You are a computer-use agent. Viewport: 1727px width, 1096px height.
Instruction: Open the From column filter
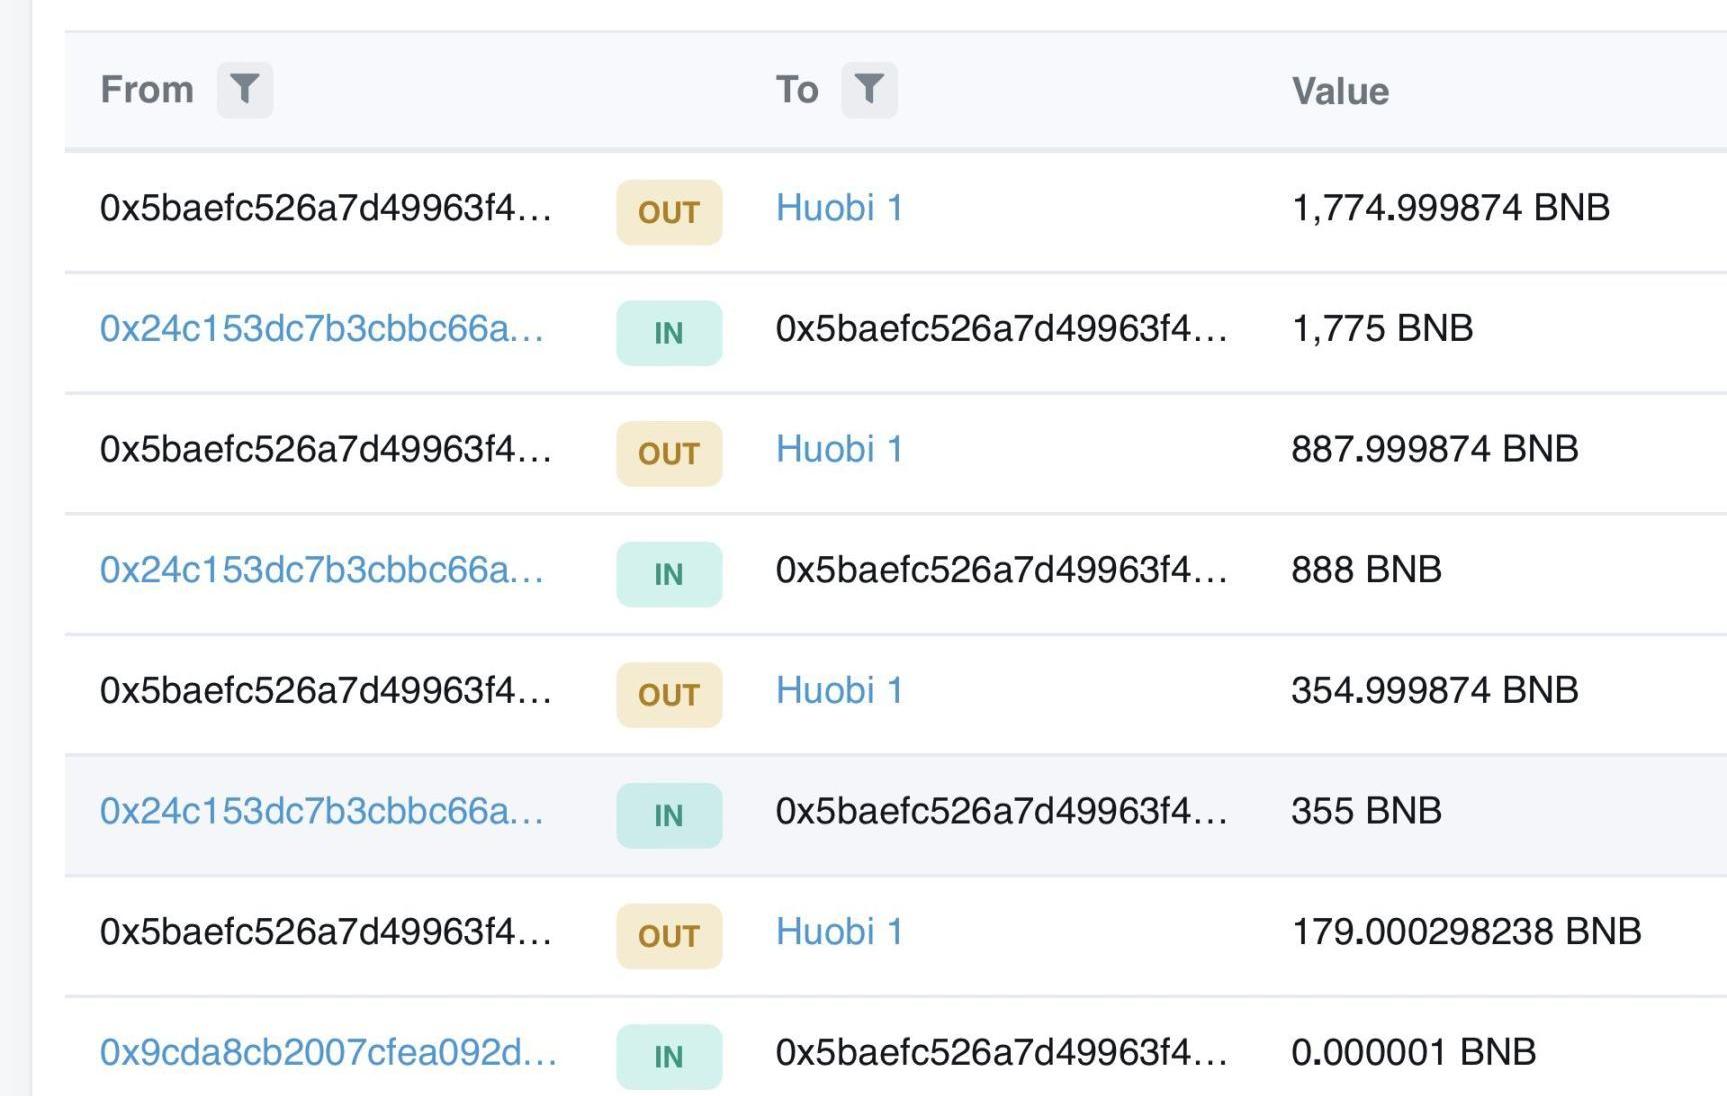(245, 90)
